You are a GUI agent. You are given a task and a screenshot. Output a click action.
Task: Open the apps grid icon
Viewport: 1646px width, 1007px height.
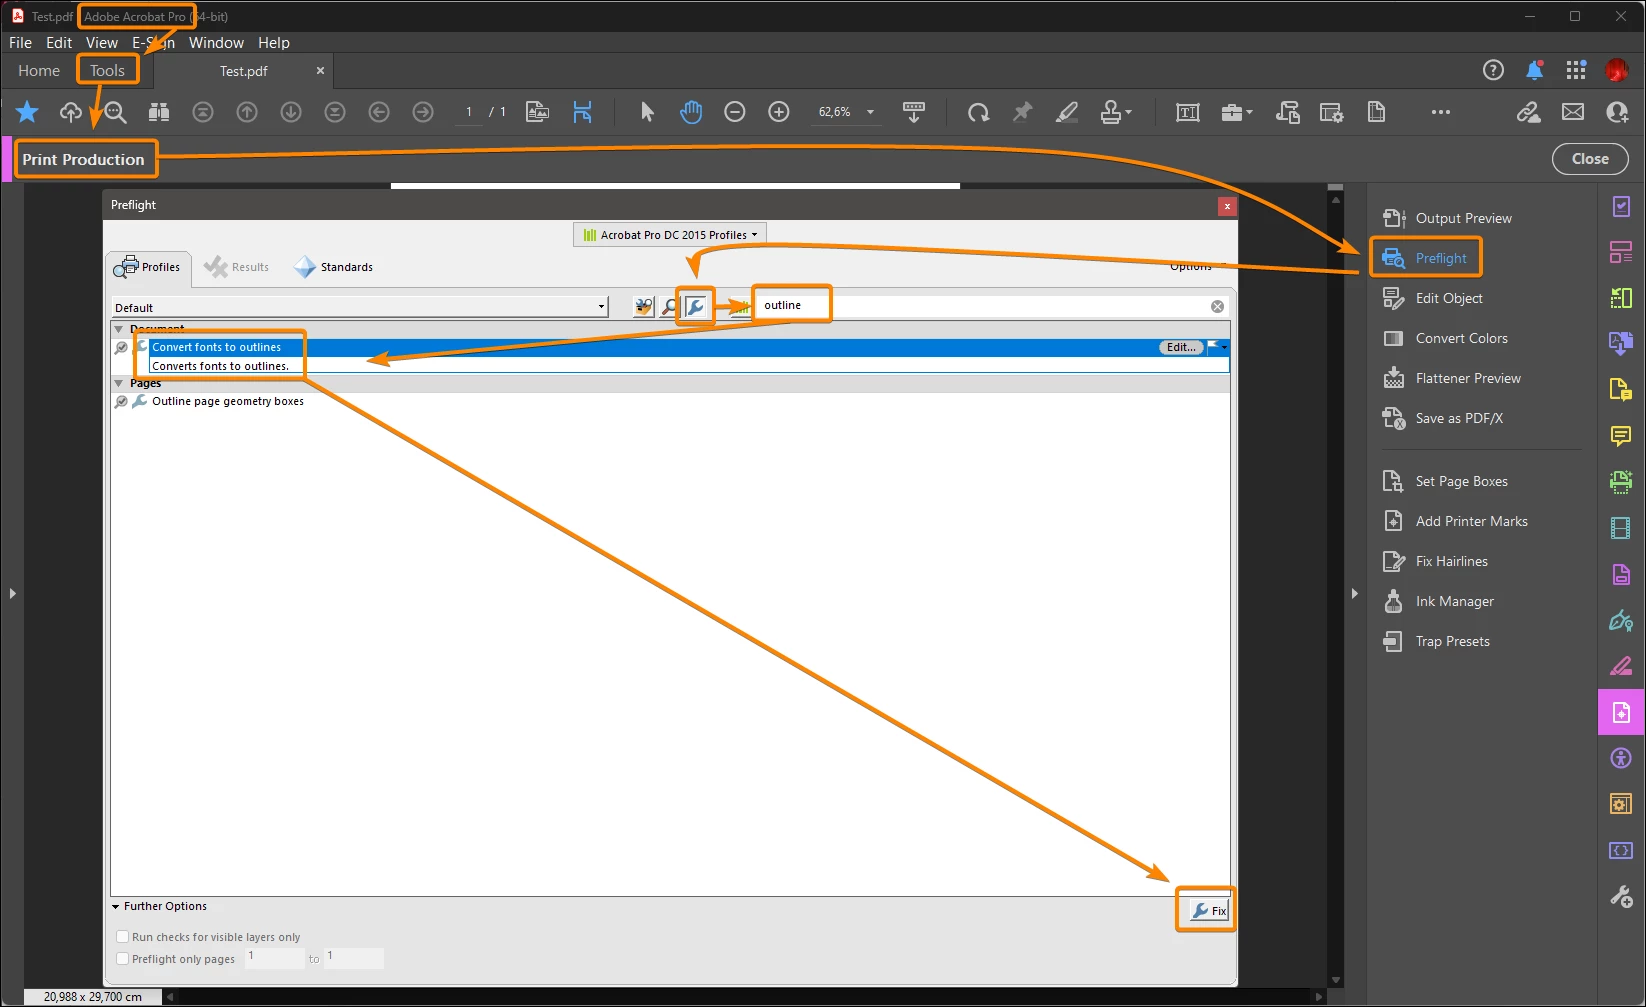pos(1576,70)
